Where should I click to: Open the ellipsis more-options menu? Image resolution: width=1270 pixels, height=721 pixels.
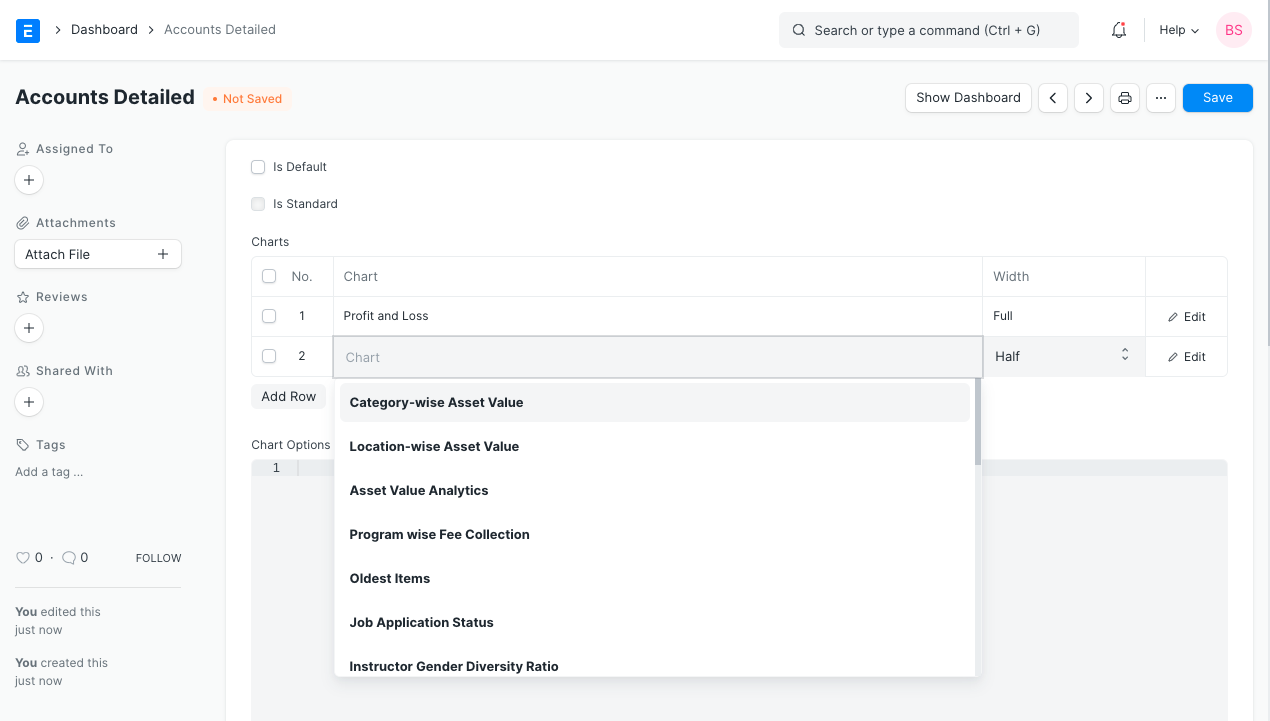click(x=1160, y=97)
